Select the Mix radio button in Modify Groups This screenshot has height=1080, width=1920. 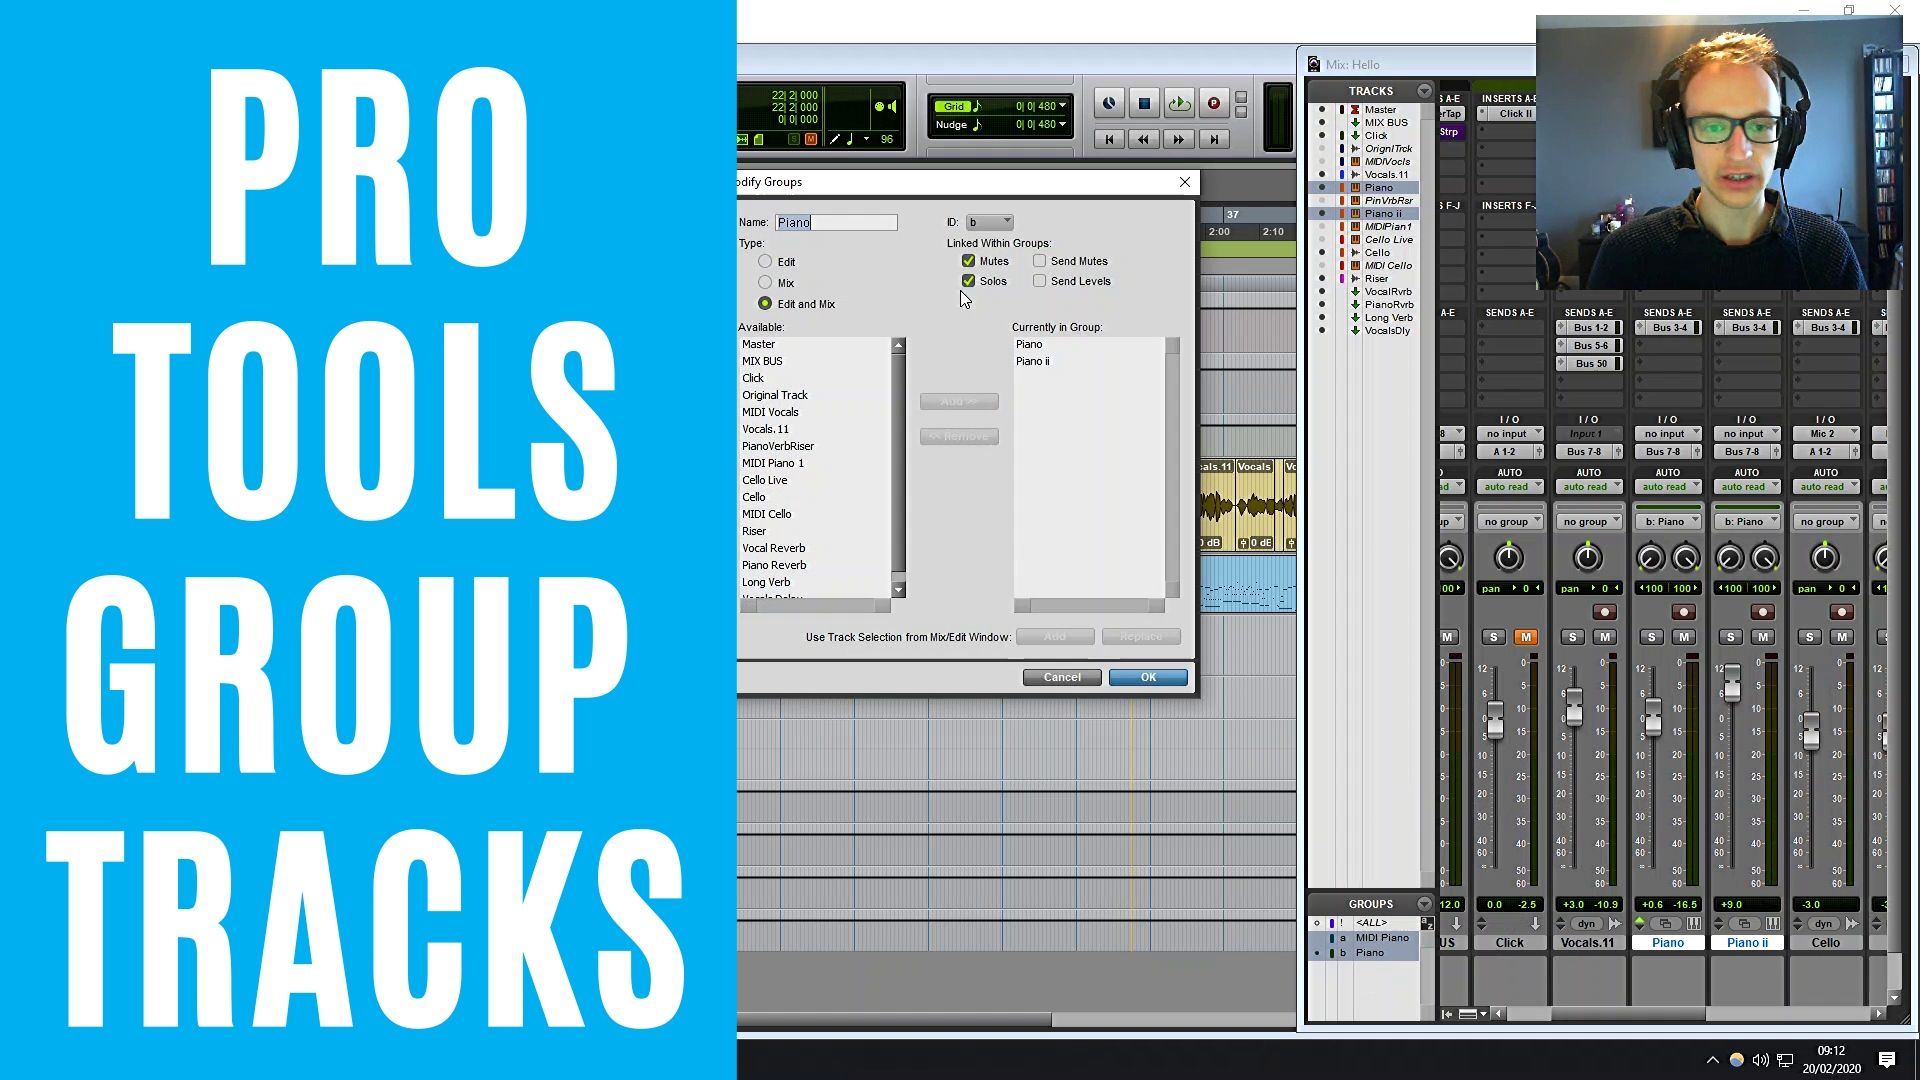coord(765,283)
